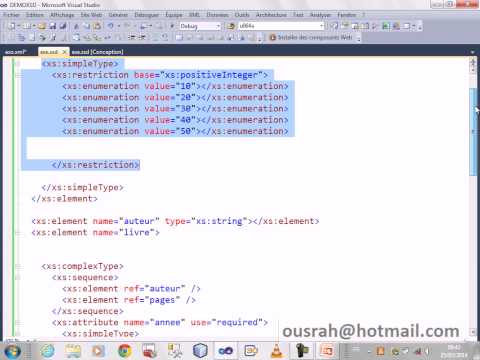Open the Déboguer menu
Image resolution: width=480 pixels, height=360 pixels.
(x=147, y=15)
